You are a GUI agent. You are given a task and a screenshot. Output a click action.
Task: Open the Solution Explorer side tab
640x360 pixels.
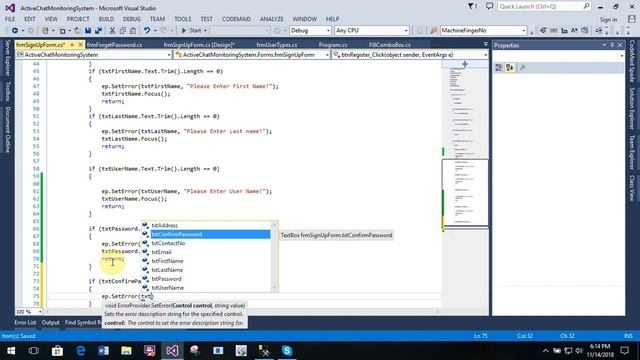point(632,109)
